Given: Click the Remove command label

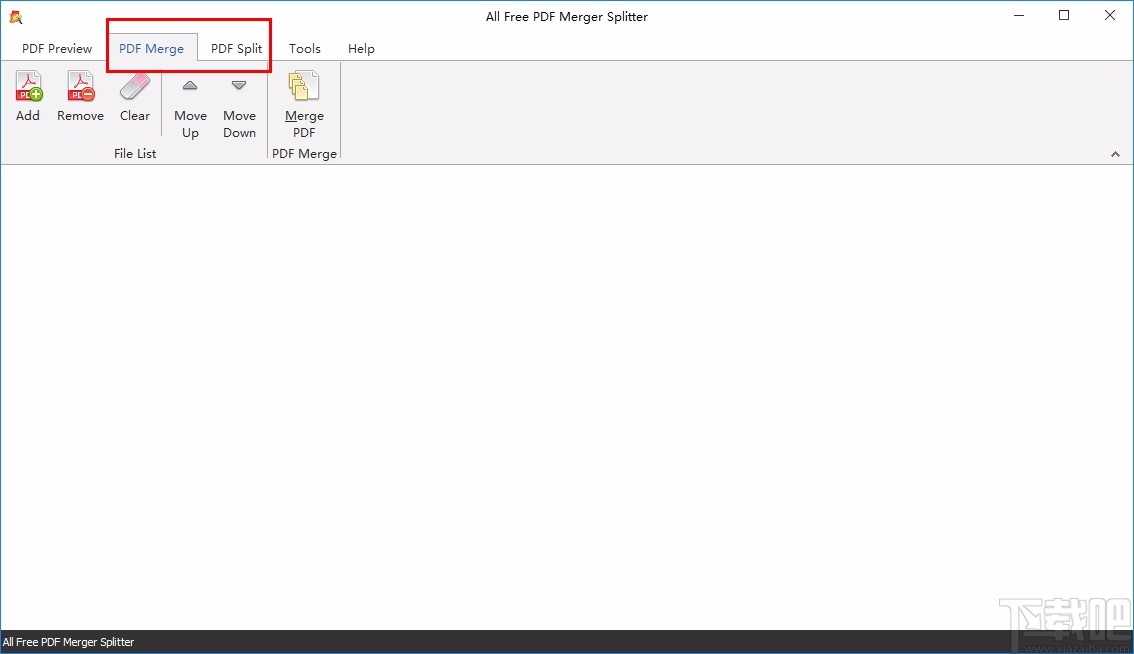Looking at the screenshot, I should pos(80,115).
